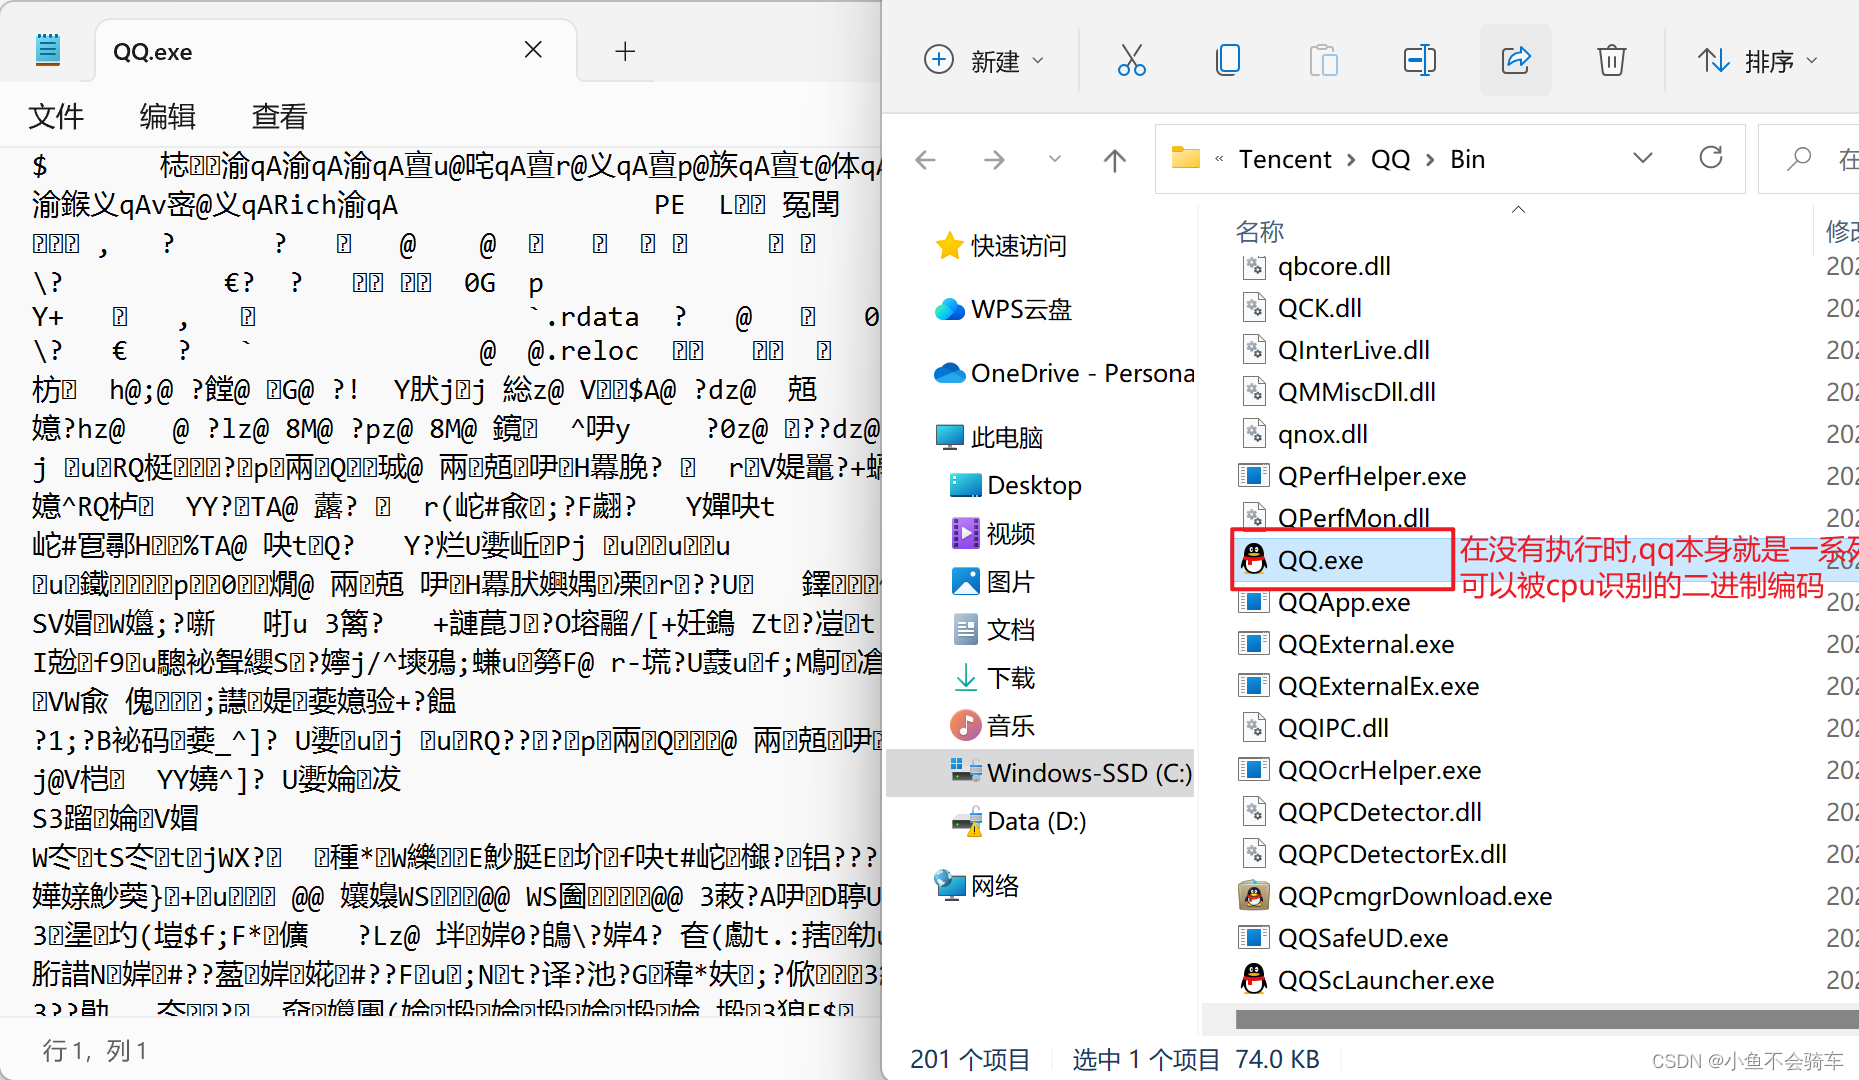The image size is (1859, 1080).
Task: Go back in Explorer navigation
Action: (926, 159)
